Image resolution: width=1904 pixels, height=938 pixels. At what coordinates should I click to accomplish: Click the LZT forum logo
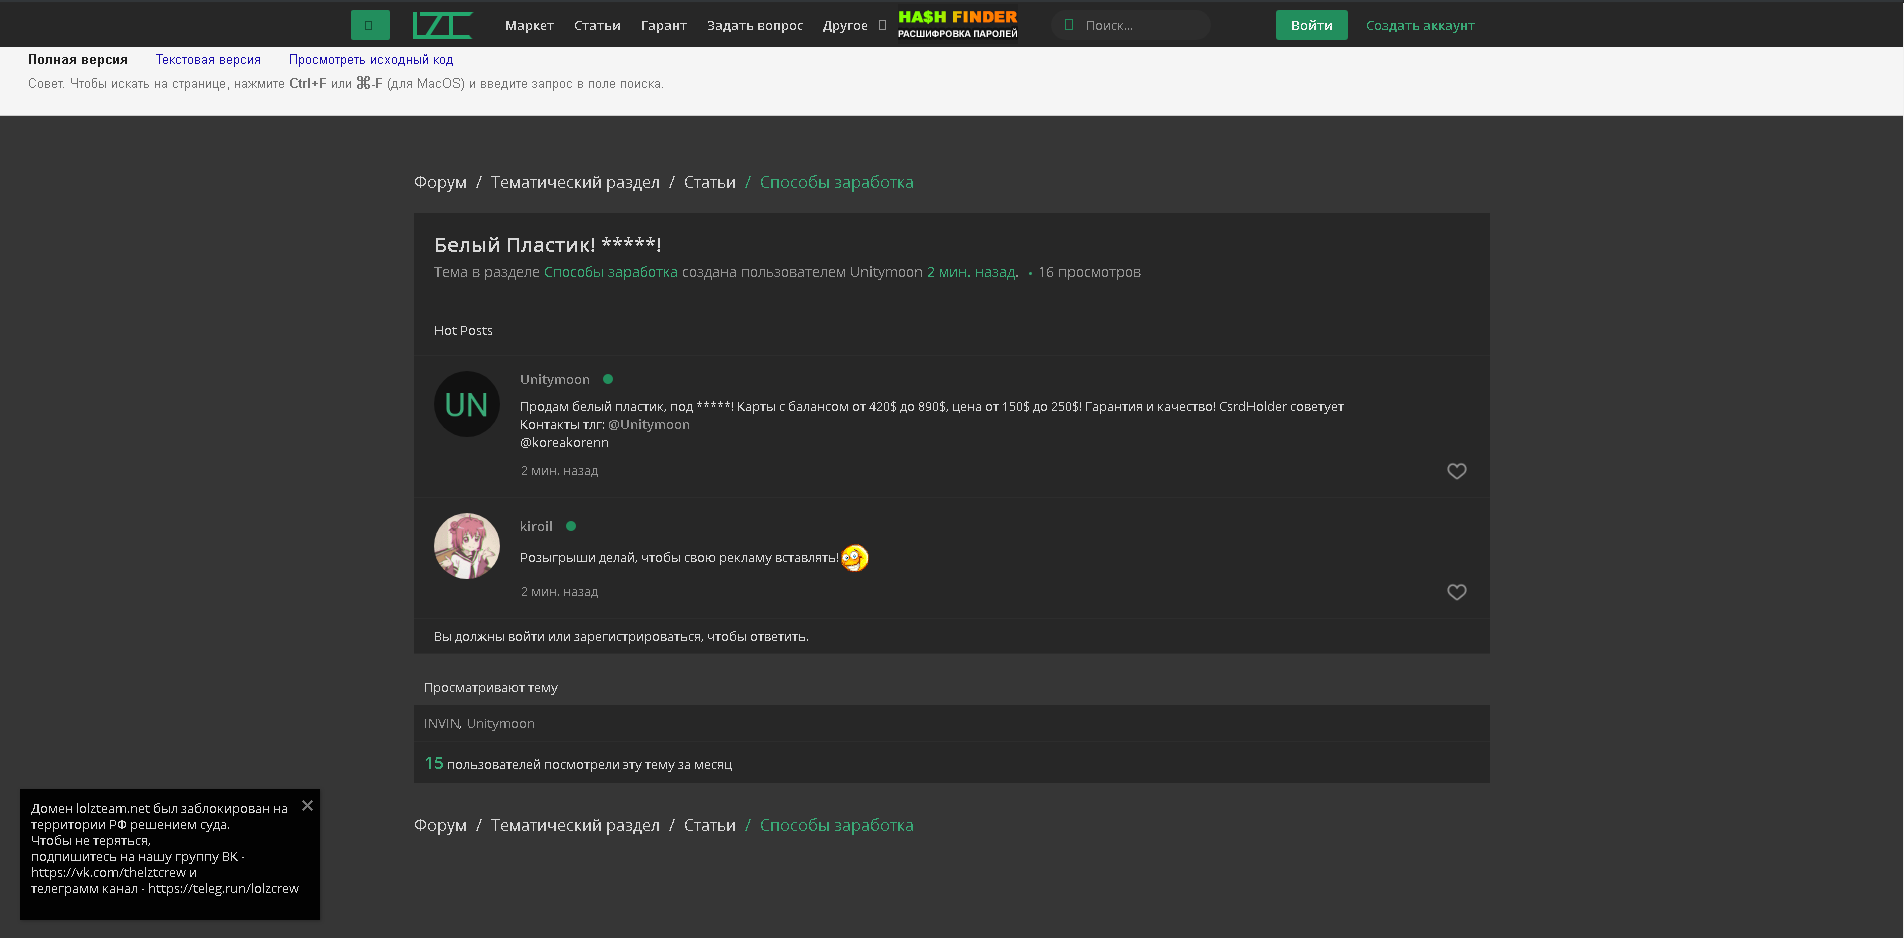(x=442, y=25)
